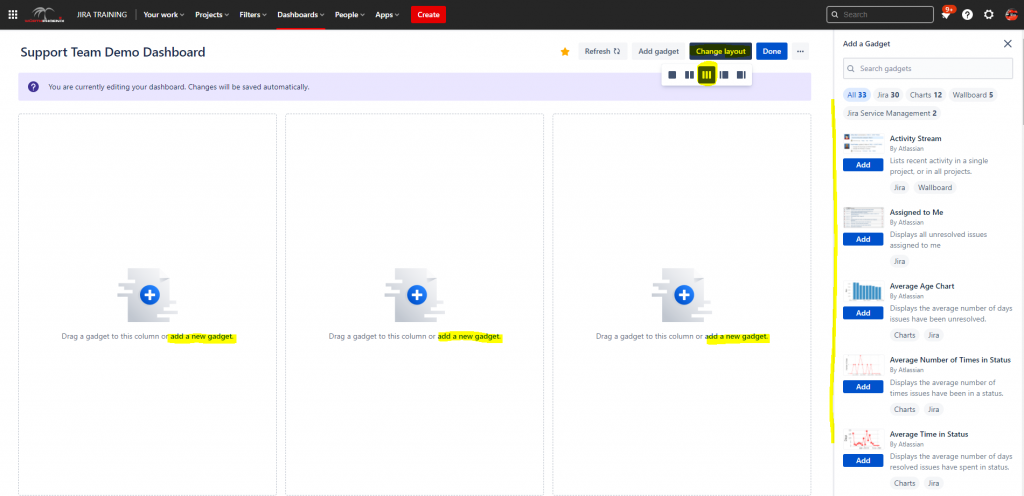
Task: Filter by Jira Service Management 2 category
Action: pos(891,113)
